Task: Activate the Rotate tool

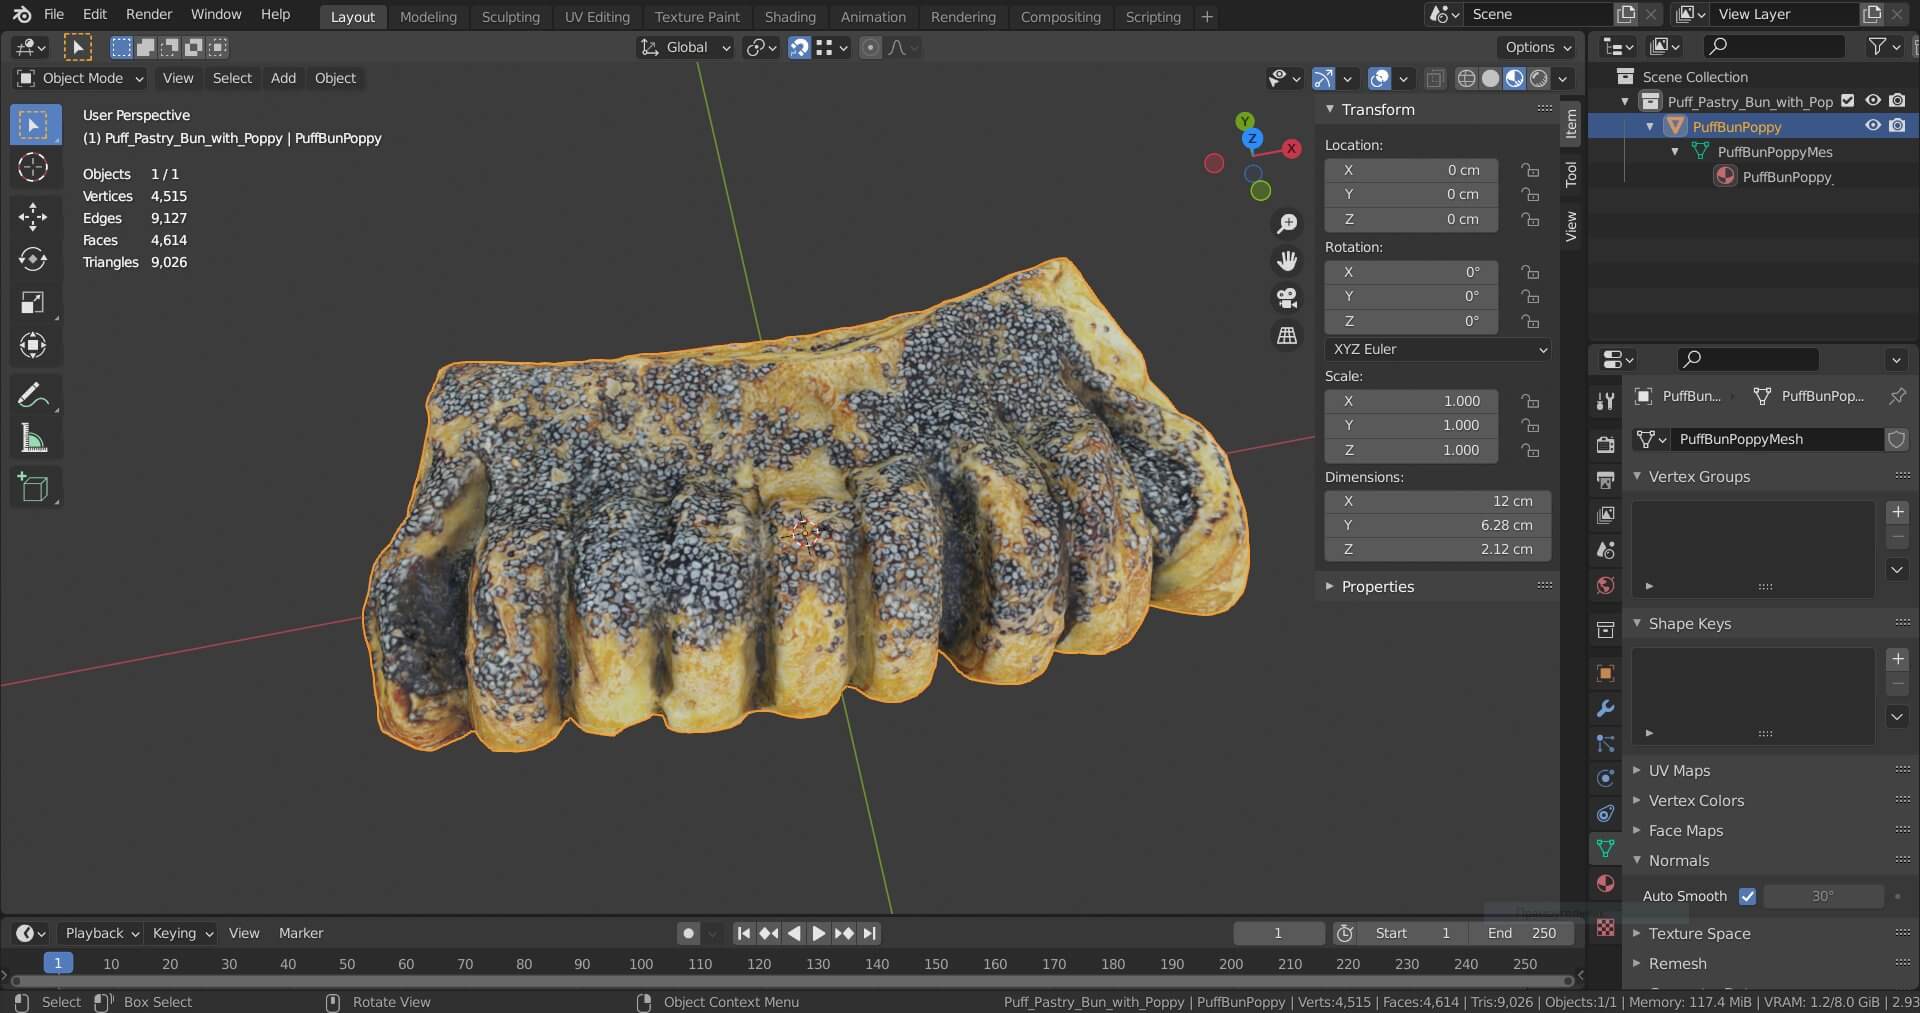Action: click(x=33, y=259)
